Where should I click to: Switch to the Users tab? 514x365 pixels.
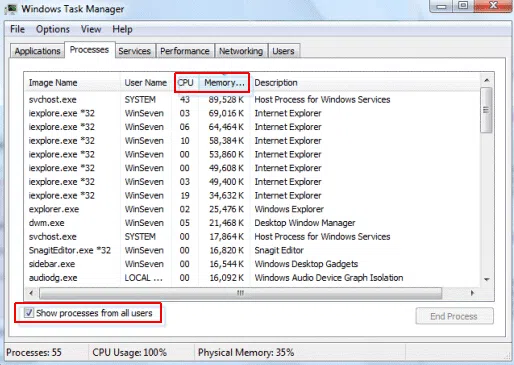tap(283, 51)
